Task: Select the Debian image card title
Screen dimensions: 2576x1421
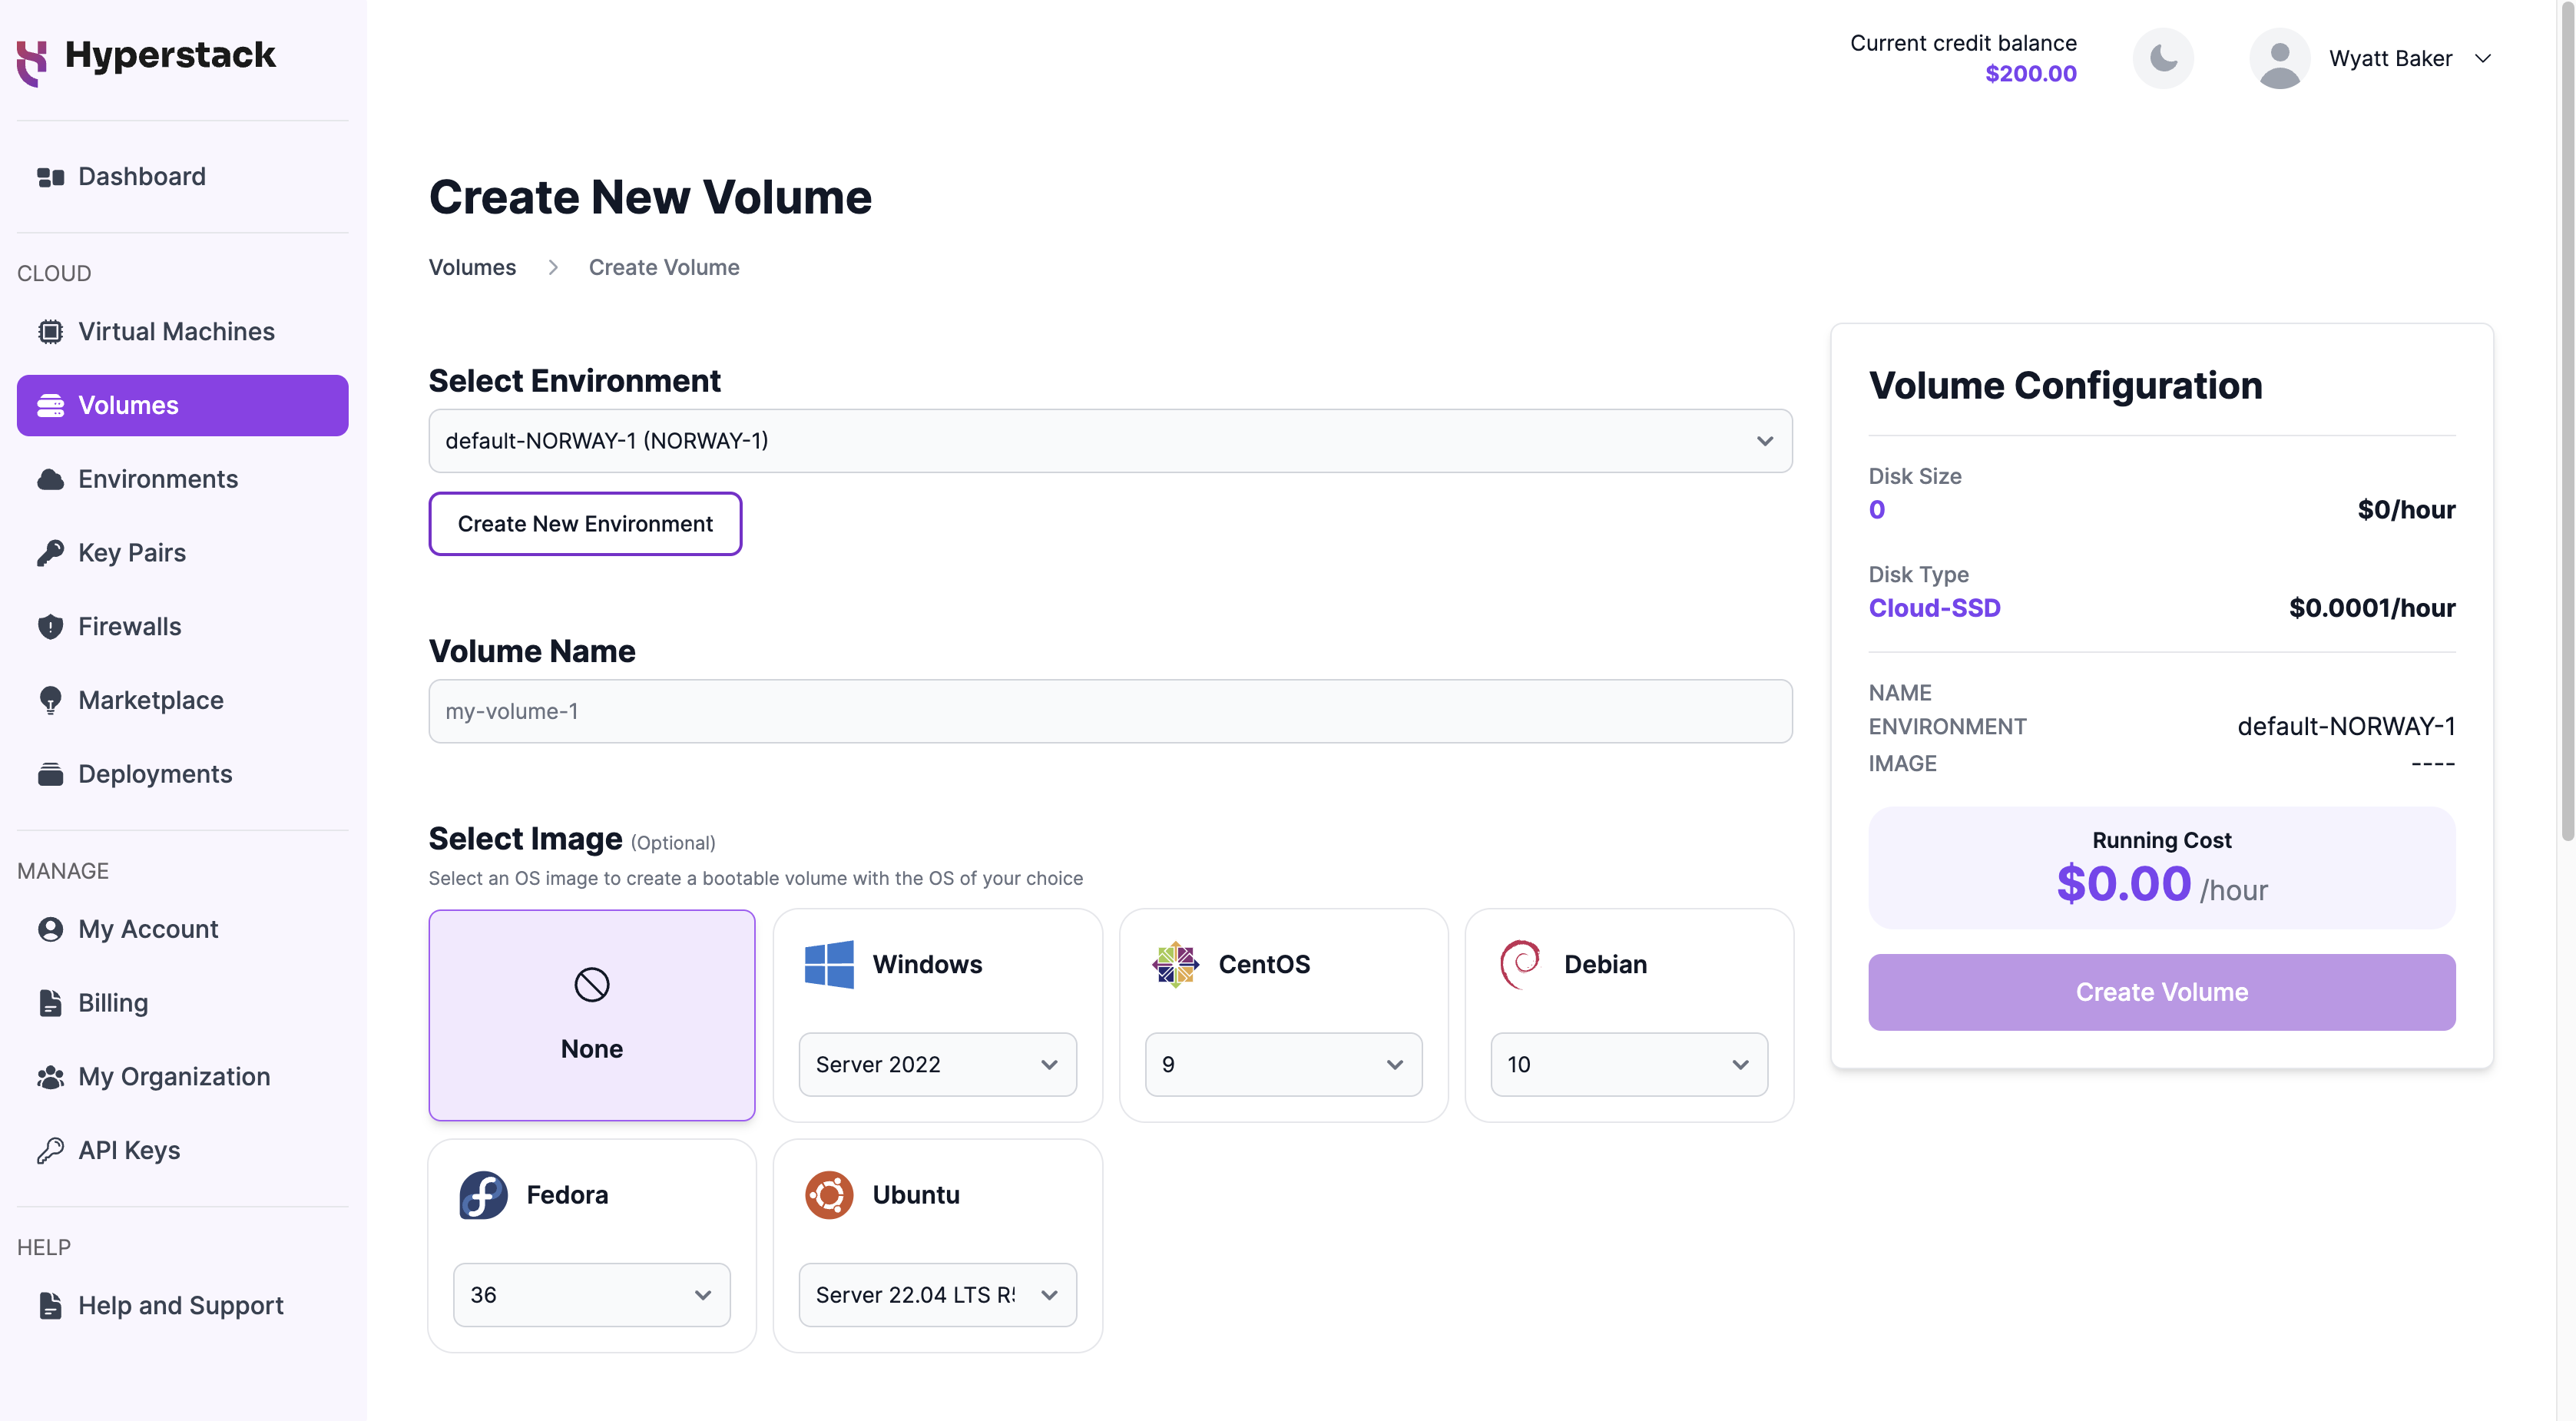Action: [1605, 964]
